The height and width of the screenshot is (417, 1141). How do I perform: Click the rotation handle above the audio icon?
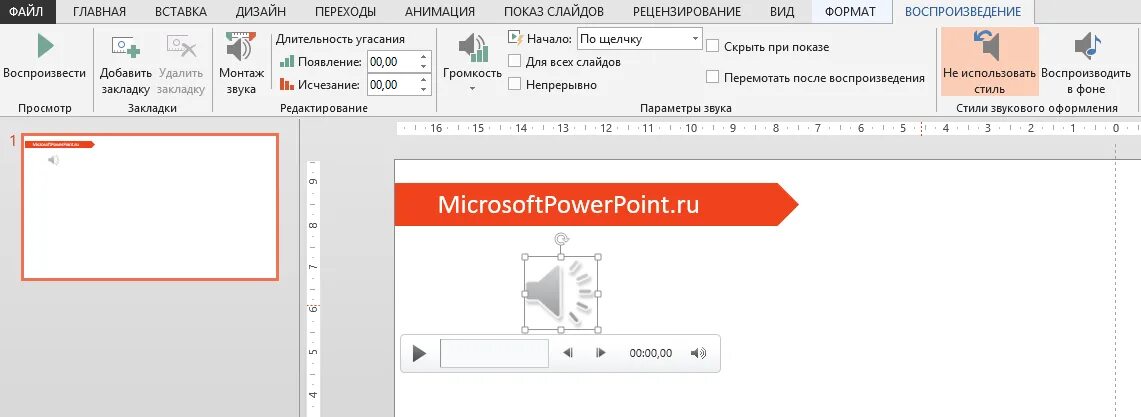click(x=560, y=238)
